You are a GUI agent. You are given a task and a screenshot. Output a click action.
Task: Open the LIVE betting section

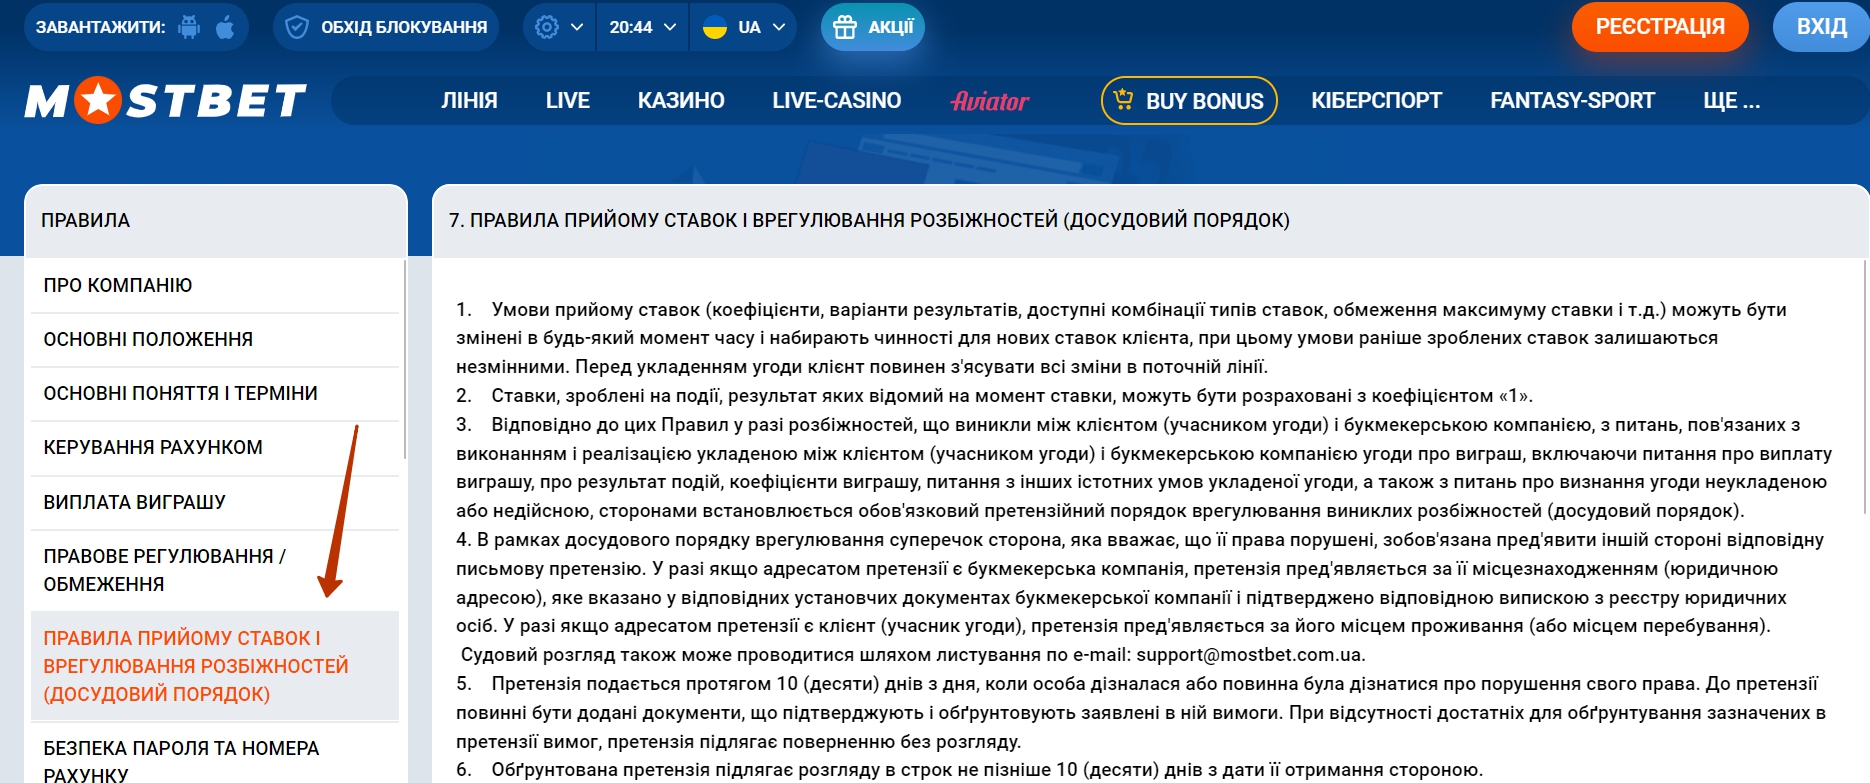tap(568, 100)
